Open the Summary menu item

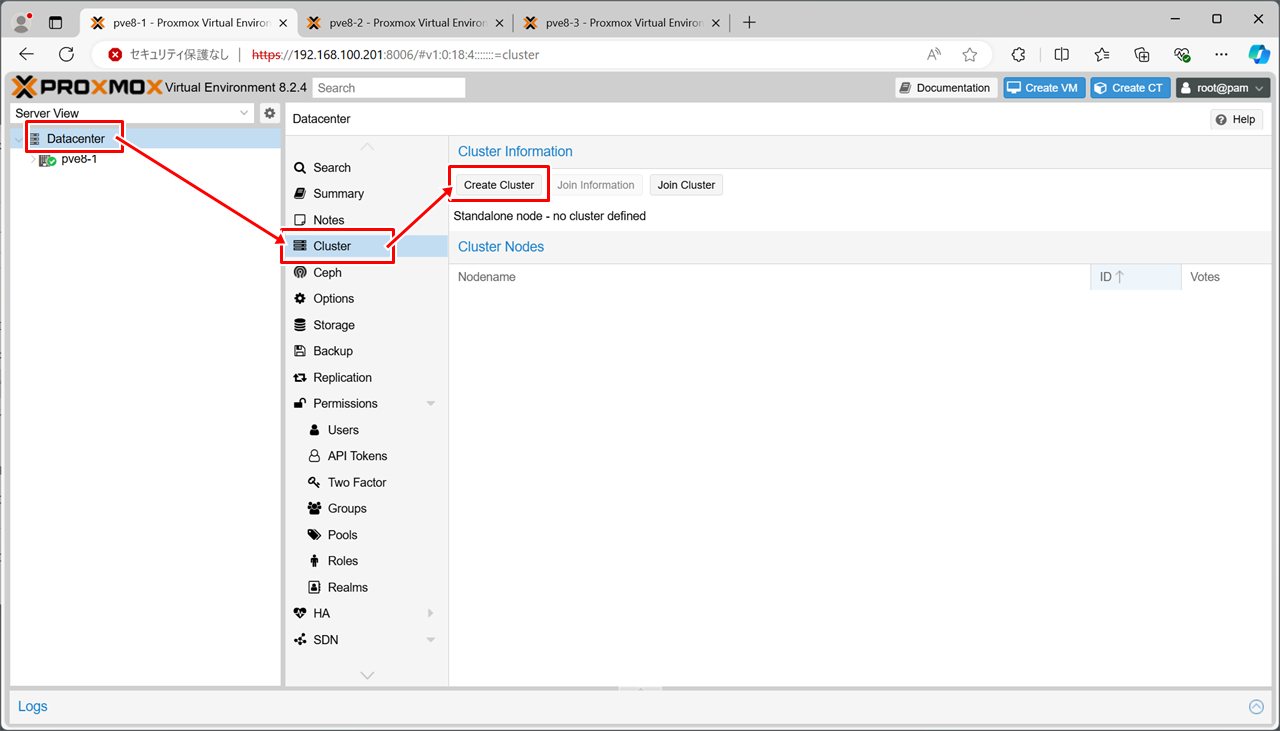click(x=338, y=194)
